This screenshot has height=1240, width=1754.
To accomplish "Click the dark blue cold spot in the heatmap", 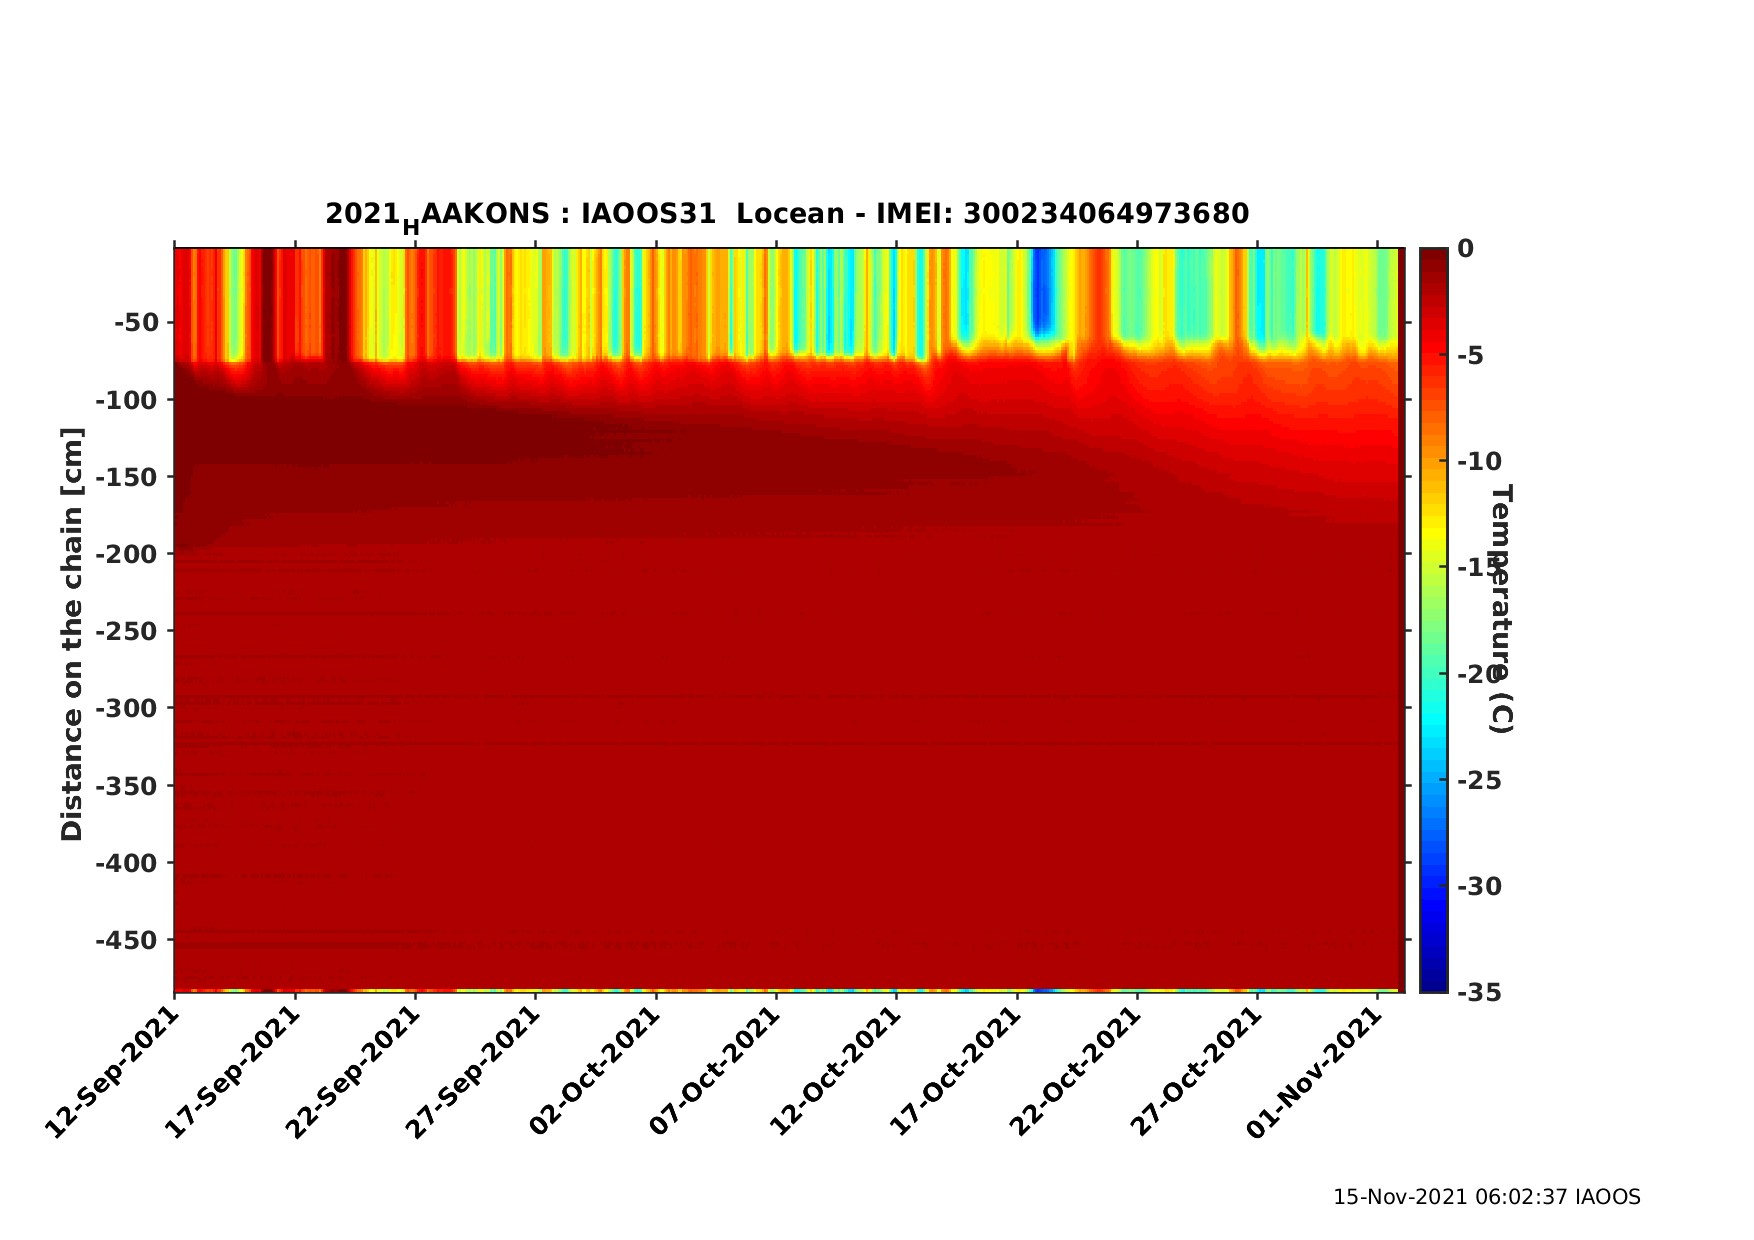I will (1043, 292).
